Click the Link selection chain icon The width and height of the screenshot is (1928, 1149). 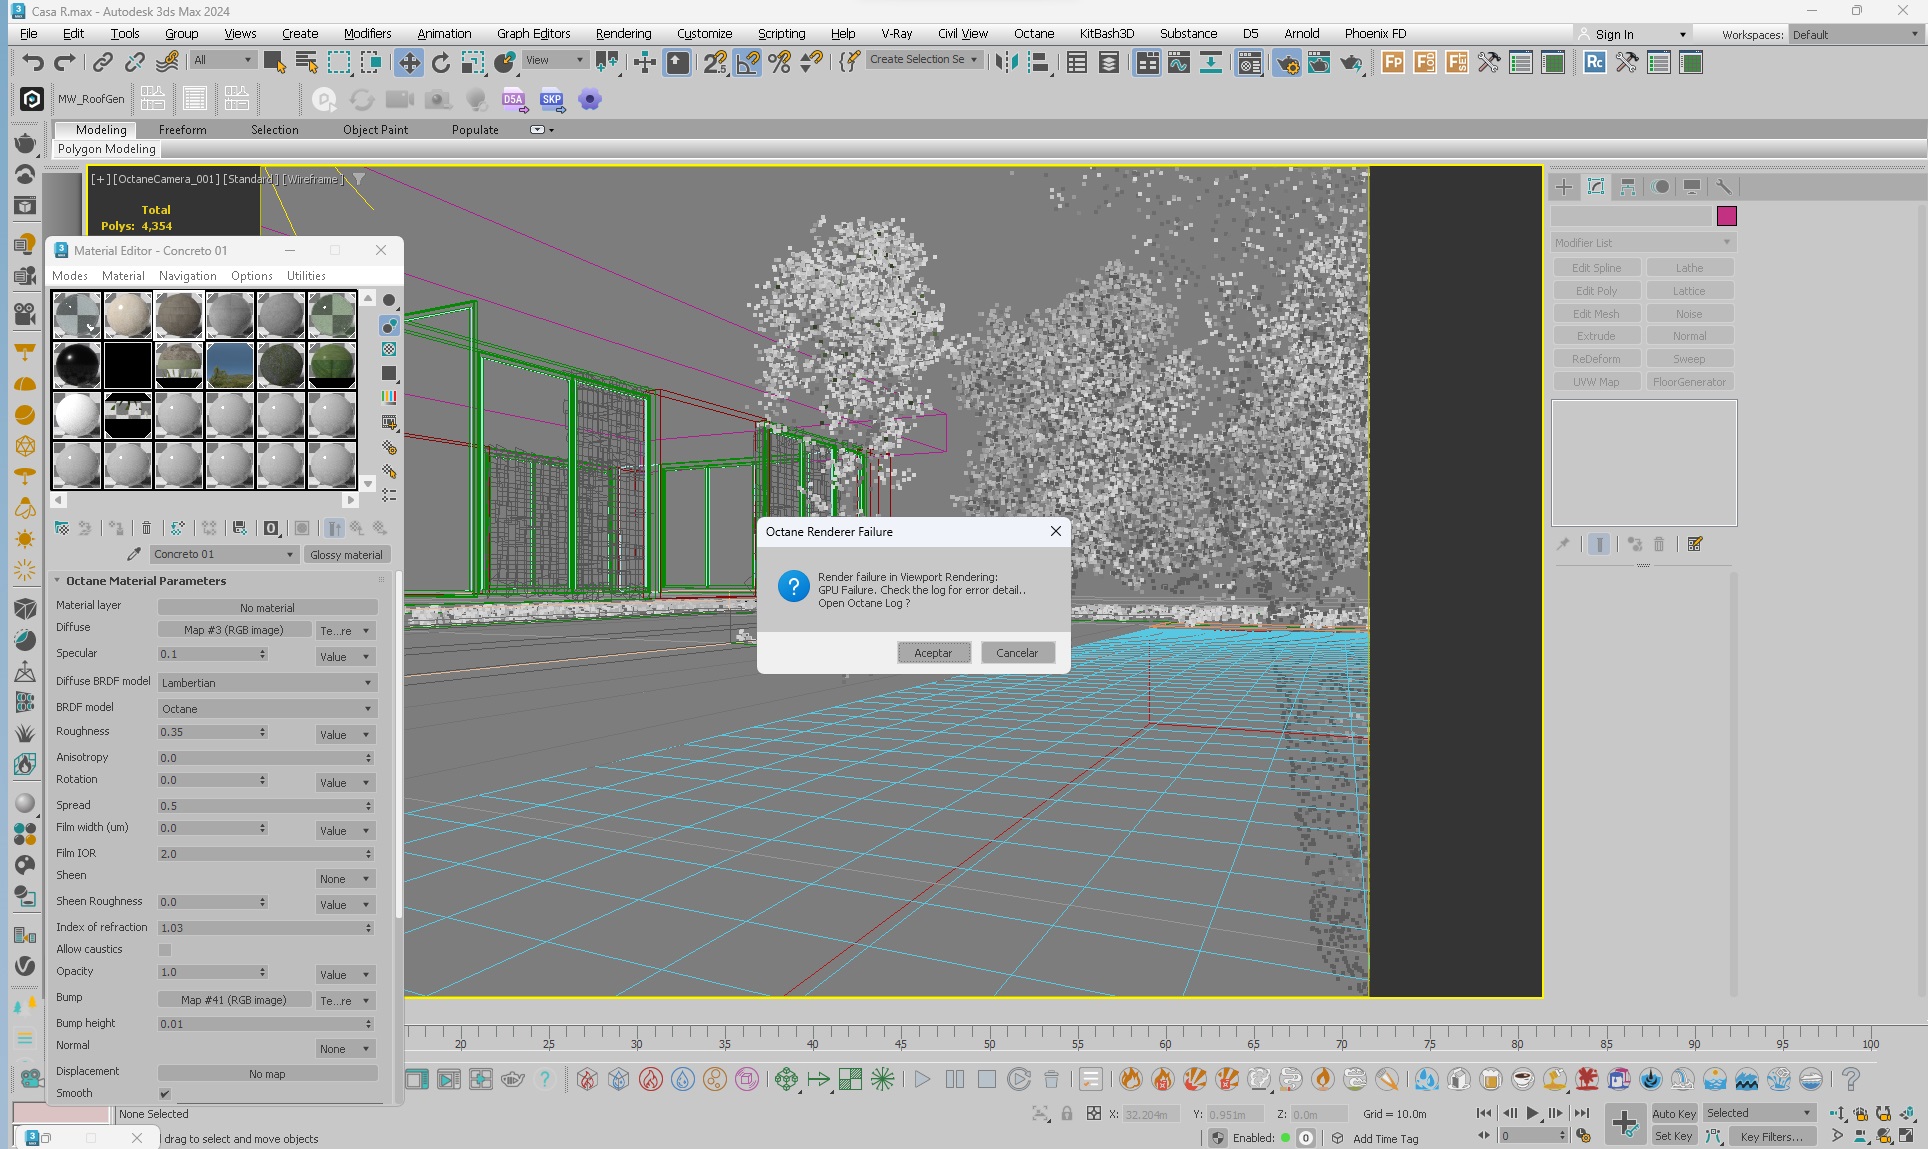coord(103,63)
